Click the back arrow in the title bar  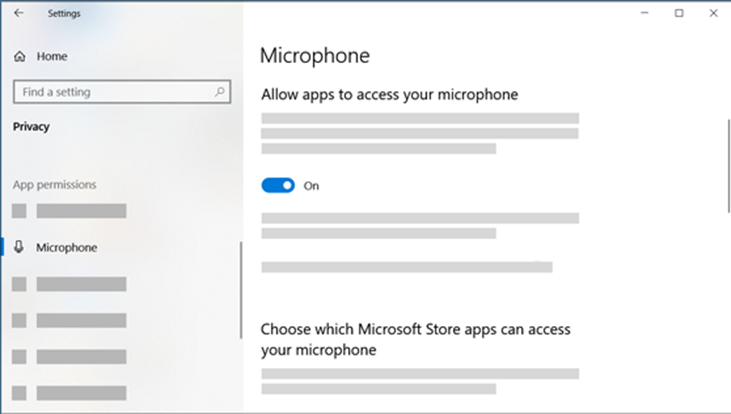point(18,13)
